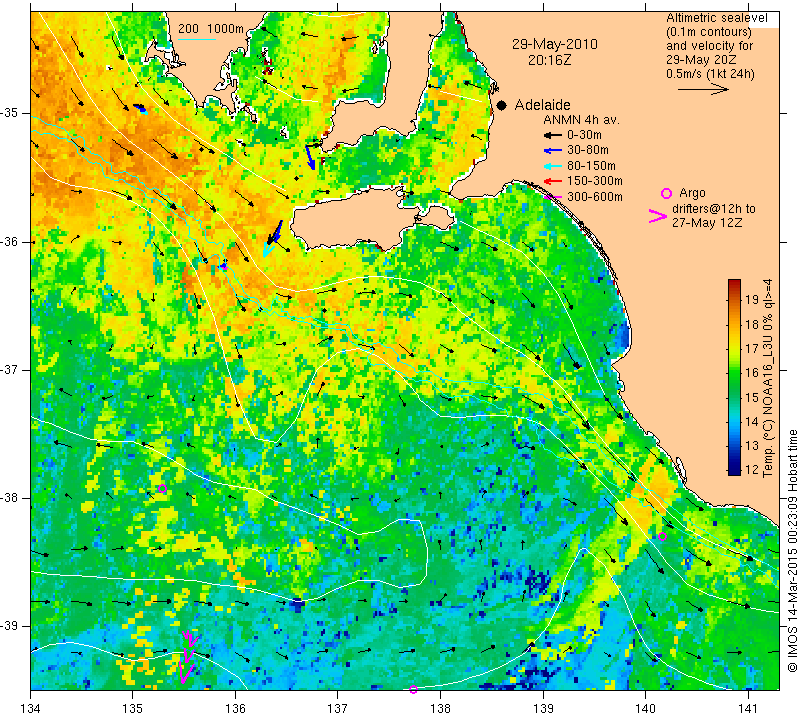Click the longitude axis label 137
The image size is (800, 720).
click(x=337, y=708)
